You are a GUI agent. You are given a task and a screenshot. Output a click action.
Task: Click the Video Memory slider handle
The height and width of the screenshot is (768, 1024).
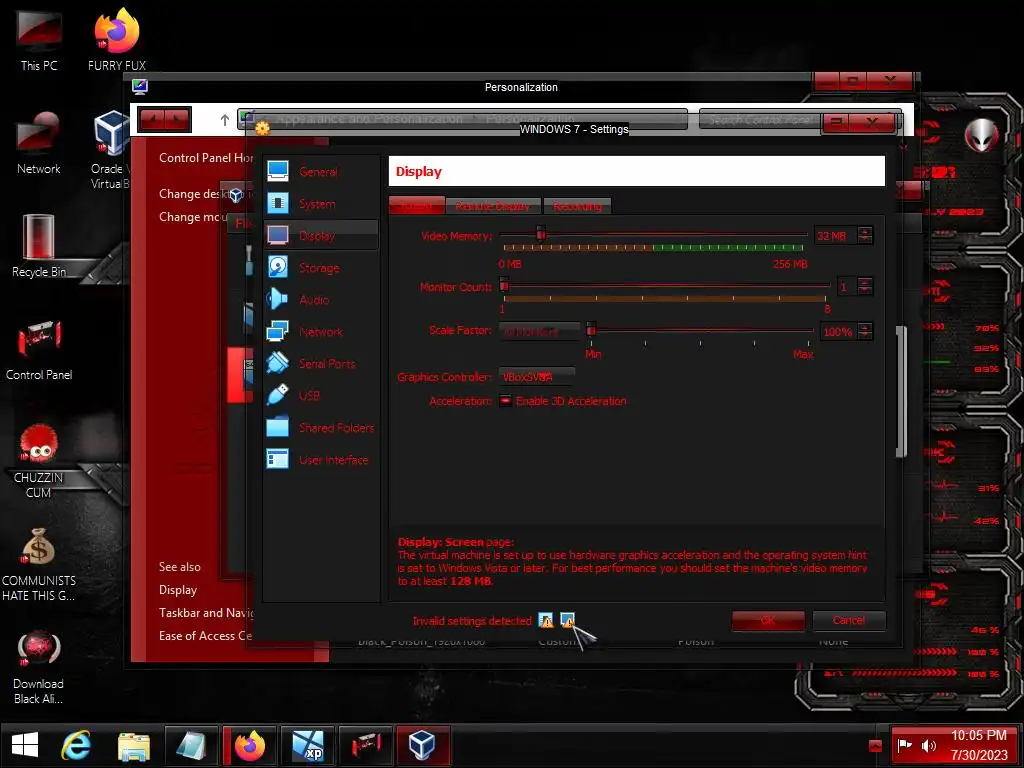(541, 233)
